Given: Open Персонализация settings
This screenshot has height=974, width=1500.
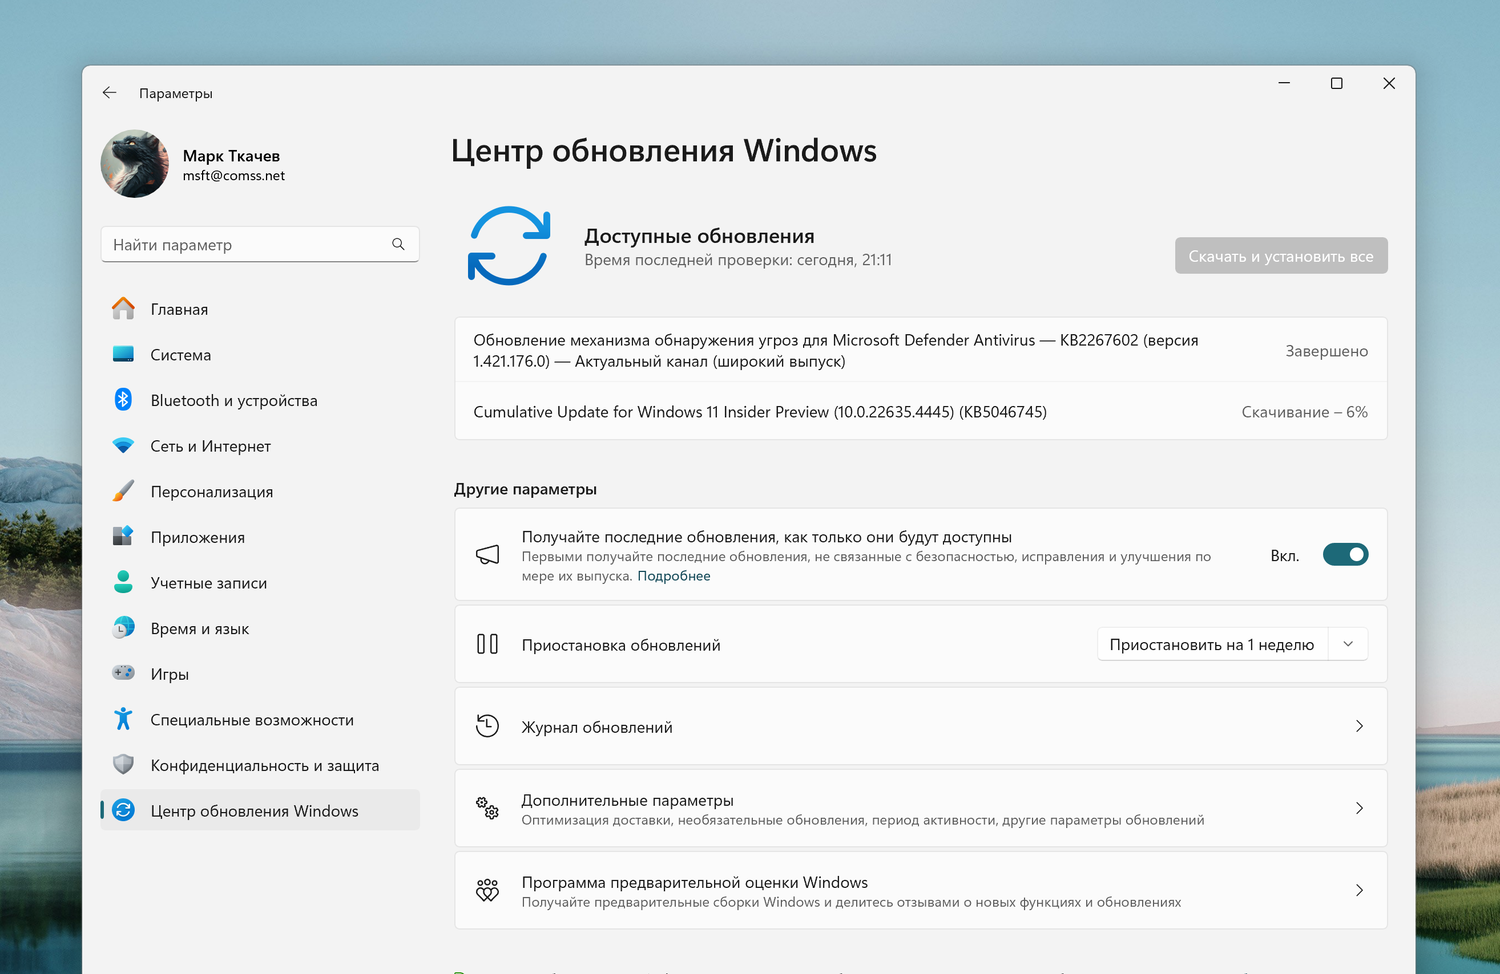Looking at the screenshot, I should [260, 491].
